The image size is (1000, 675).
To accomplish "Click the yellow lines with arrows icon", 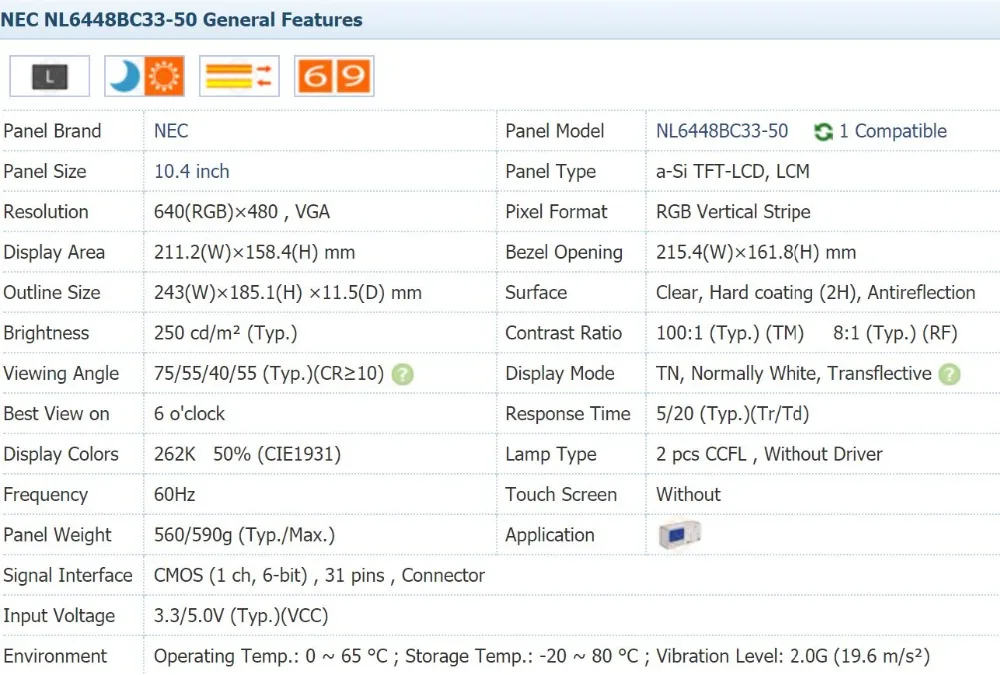I will point(239,77).
